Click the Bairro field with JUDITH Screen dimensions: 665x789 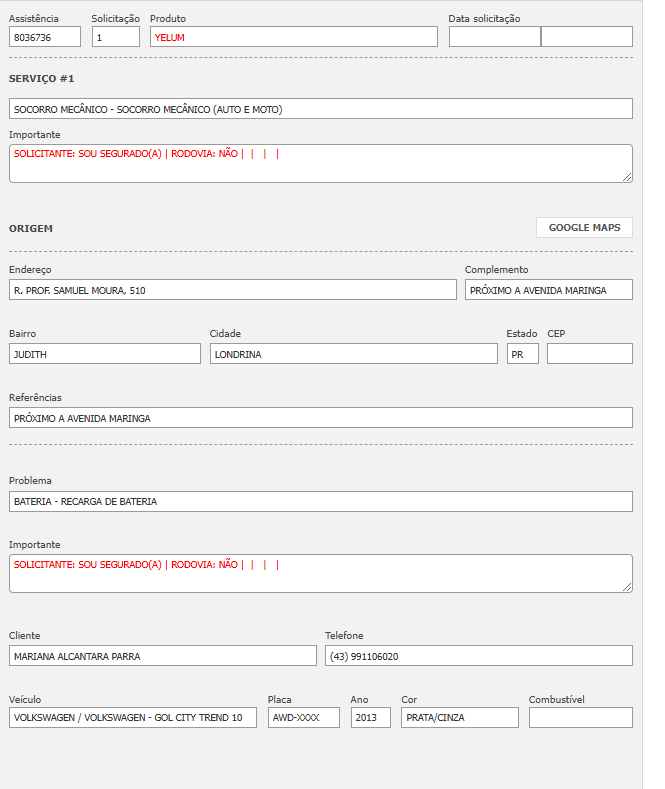pyautogui.click(x=105, y=354)
